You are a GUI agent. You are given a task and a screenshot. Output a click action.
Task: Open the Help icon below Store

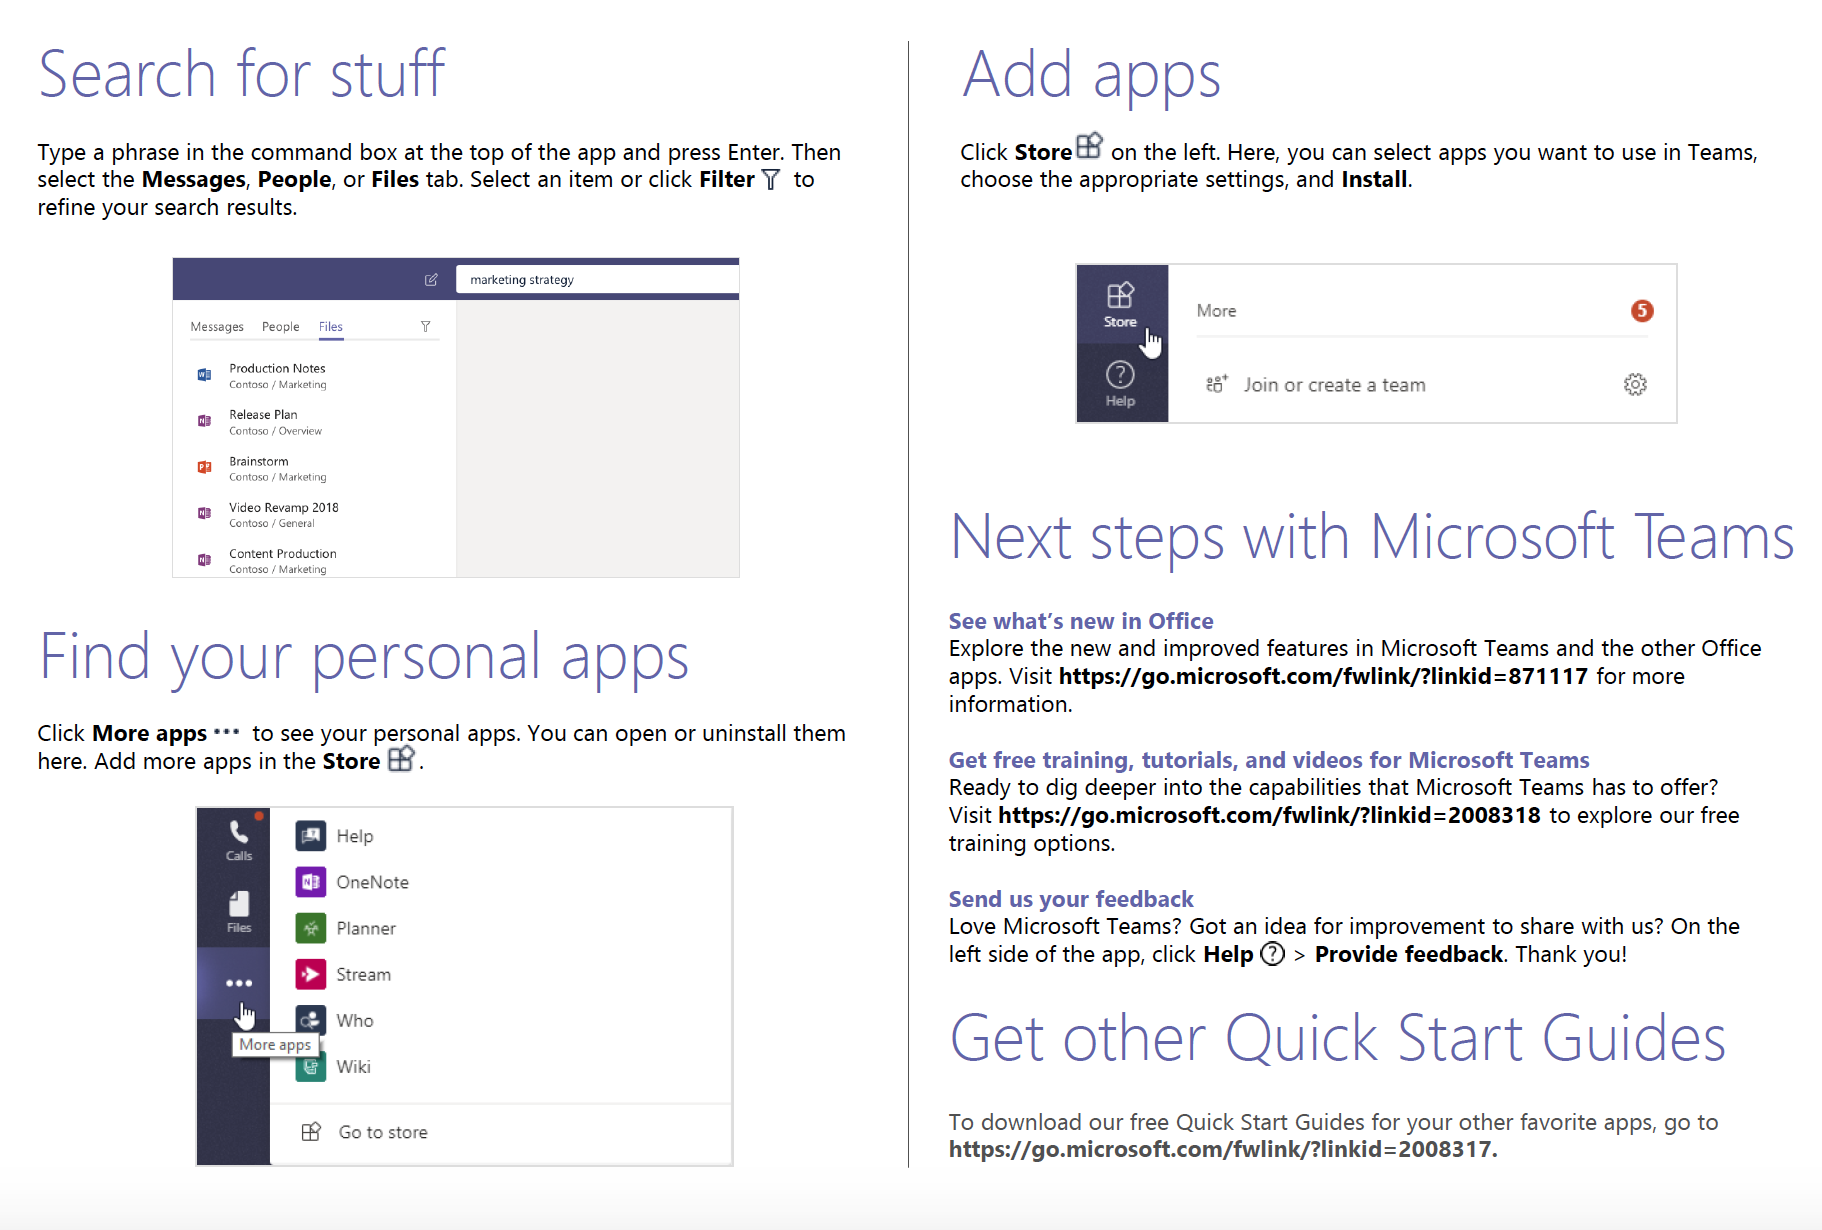1120,383
